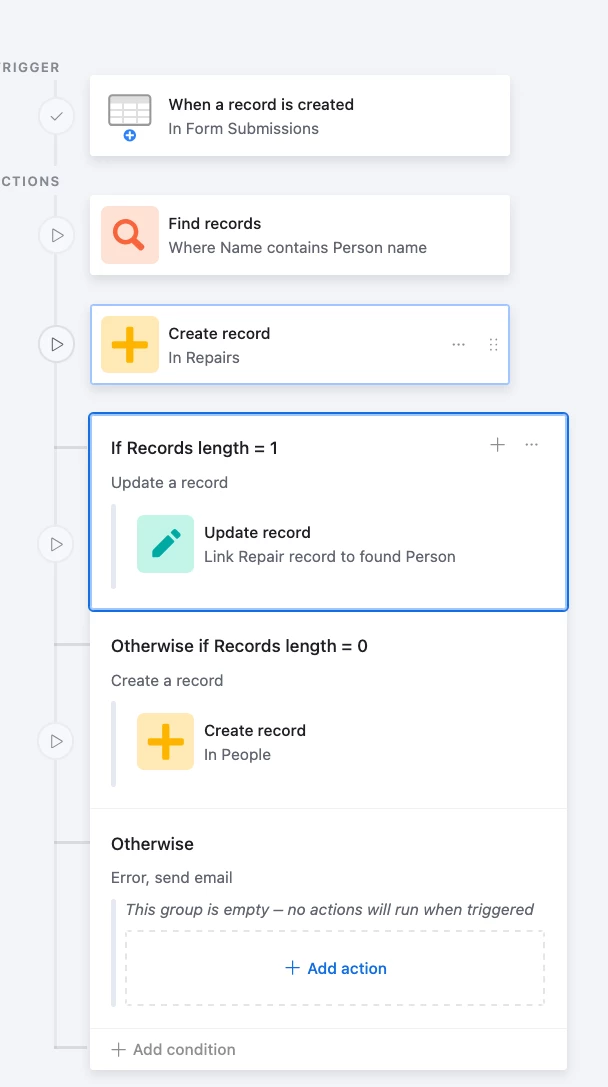This screenshot has width=608, height=1087.
Task: Open the Find records action card
Action: point(300,235)
